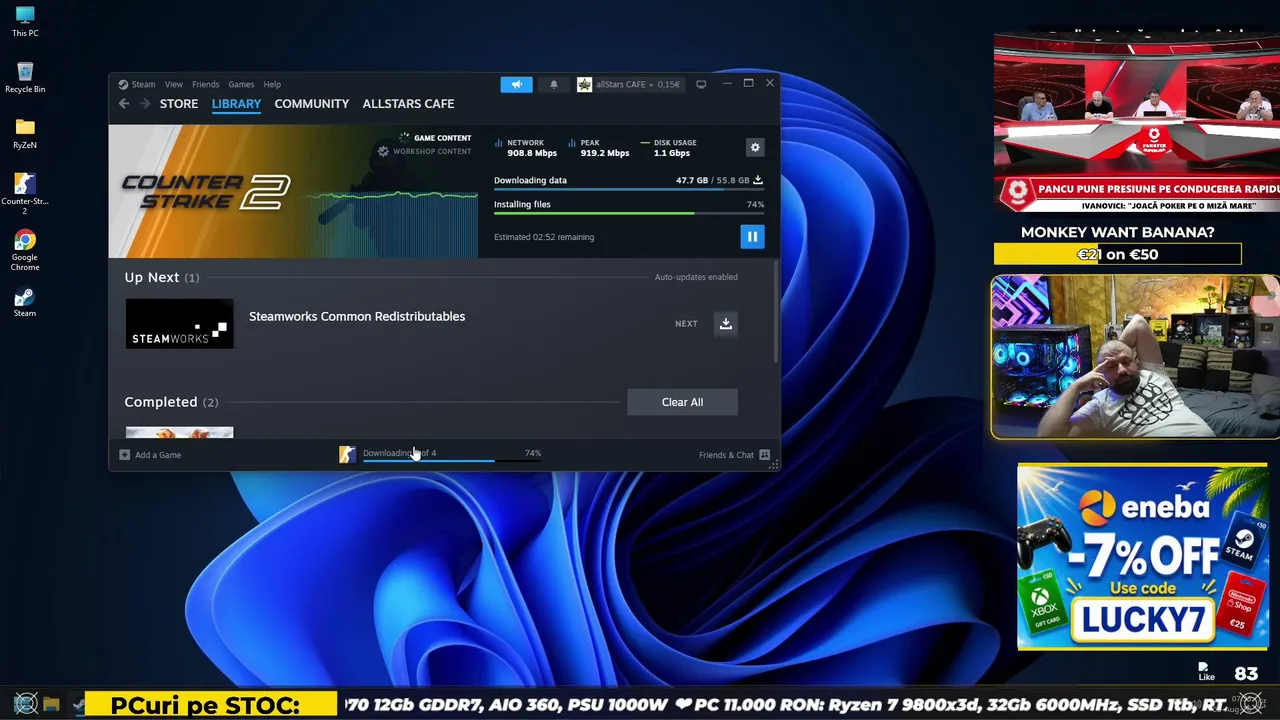The image size is (1280, 720).
Task: Click the Counter-Strike 2 icon in bottom bar
Action: click(x=347, y=455)
